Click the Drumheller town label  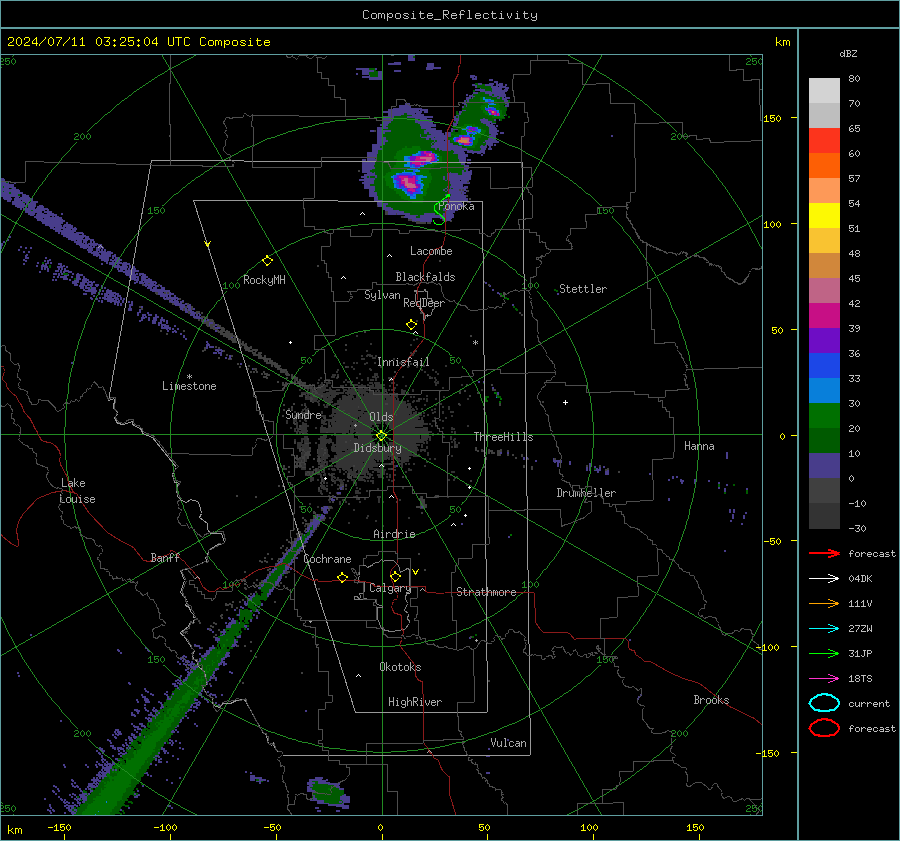[586, 493]
